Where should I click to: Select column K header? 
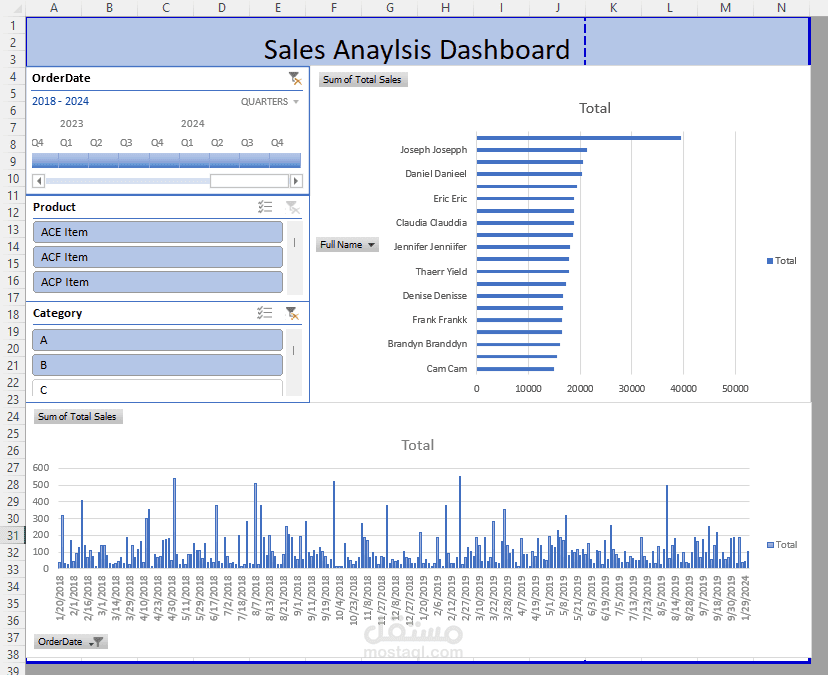[x=613, y=7]
